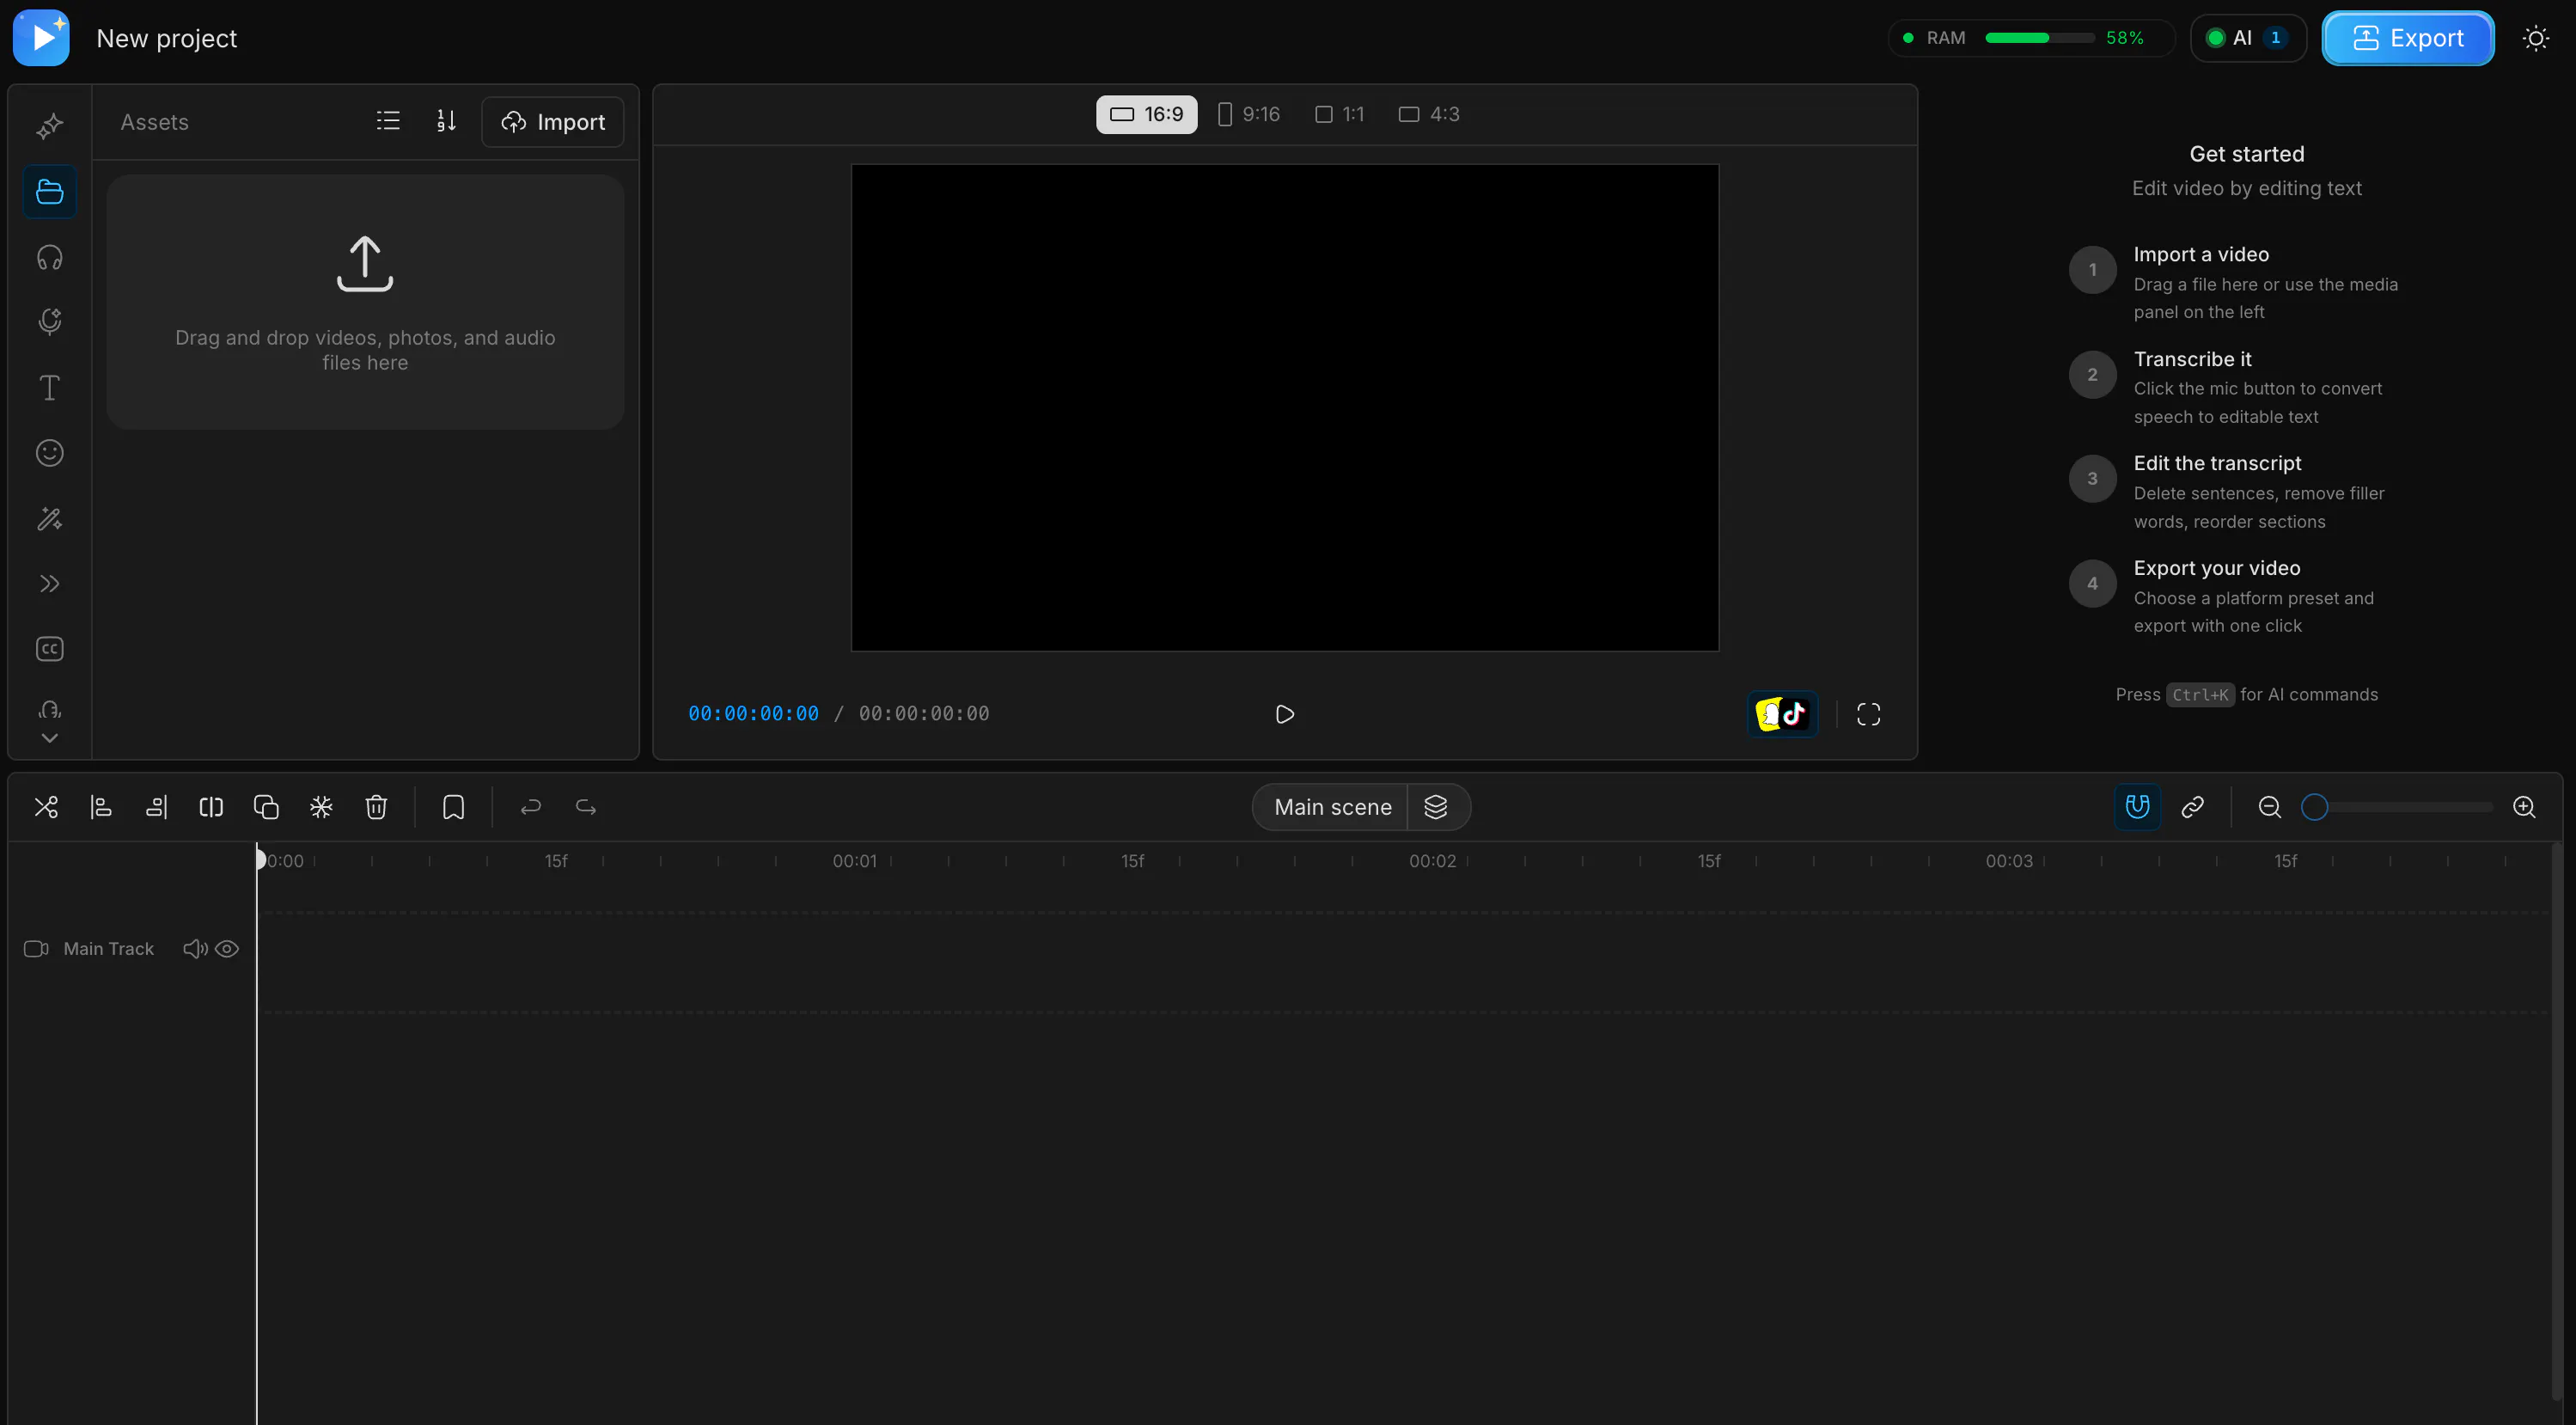The image size is (2576, 1425).
Task: Click the 00:01 timeline ruler mark
Action: tap(854, 861)
